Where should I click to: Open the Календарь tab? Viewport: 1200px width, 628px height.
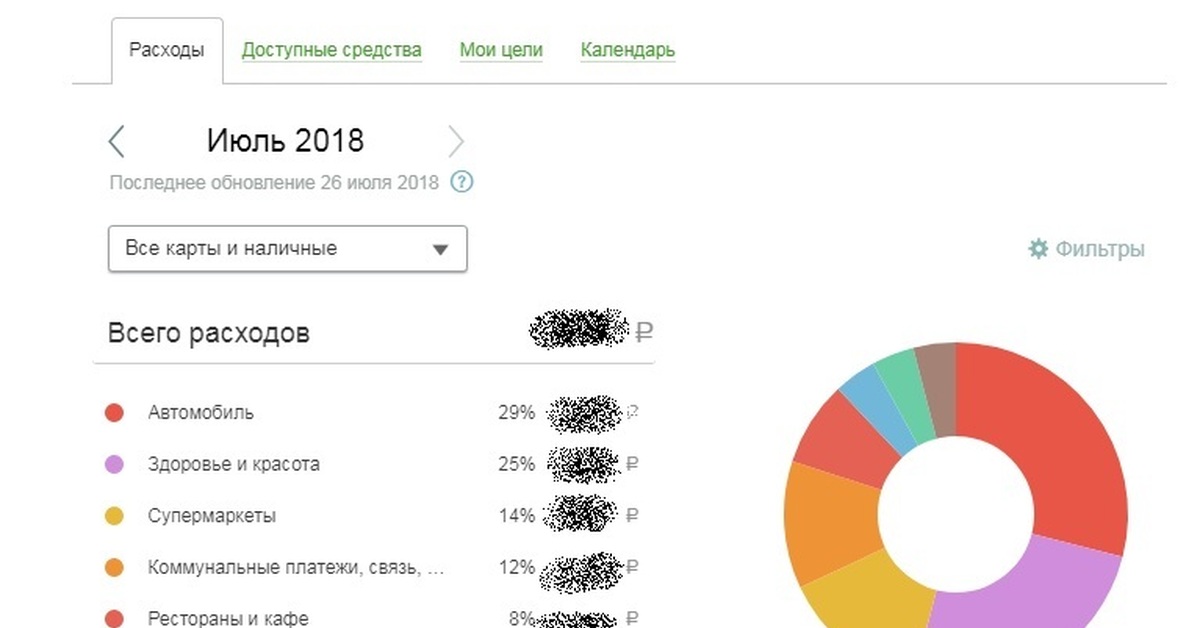tap(627, 50)
